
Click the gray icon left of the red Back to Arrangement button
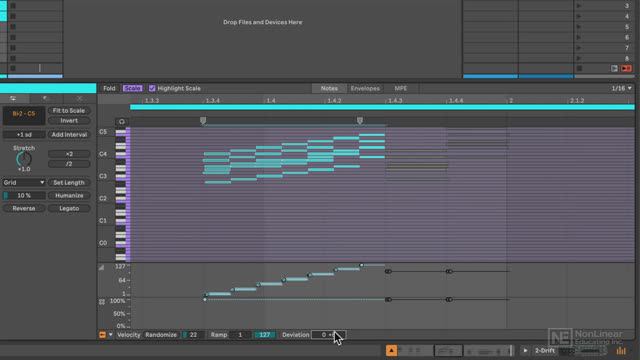(x=614, y=69)
